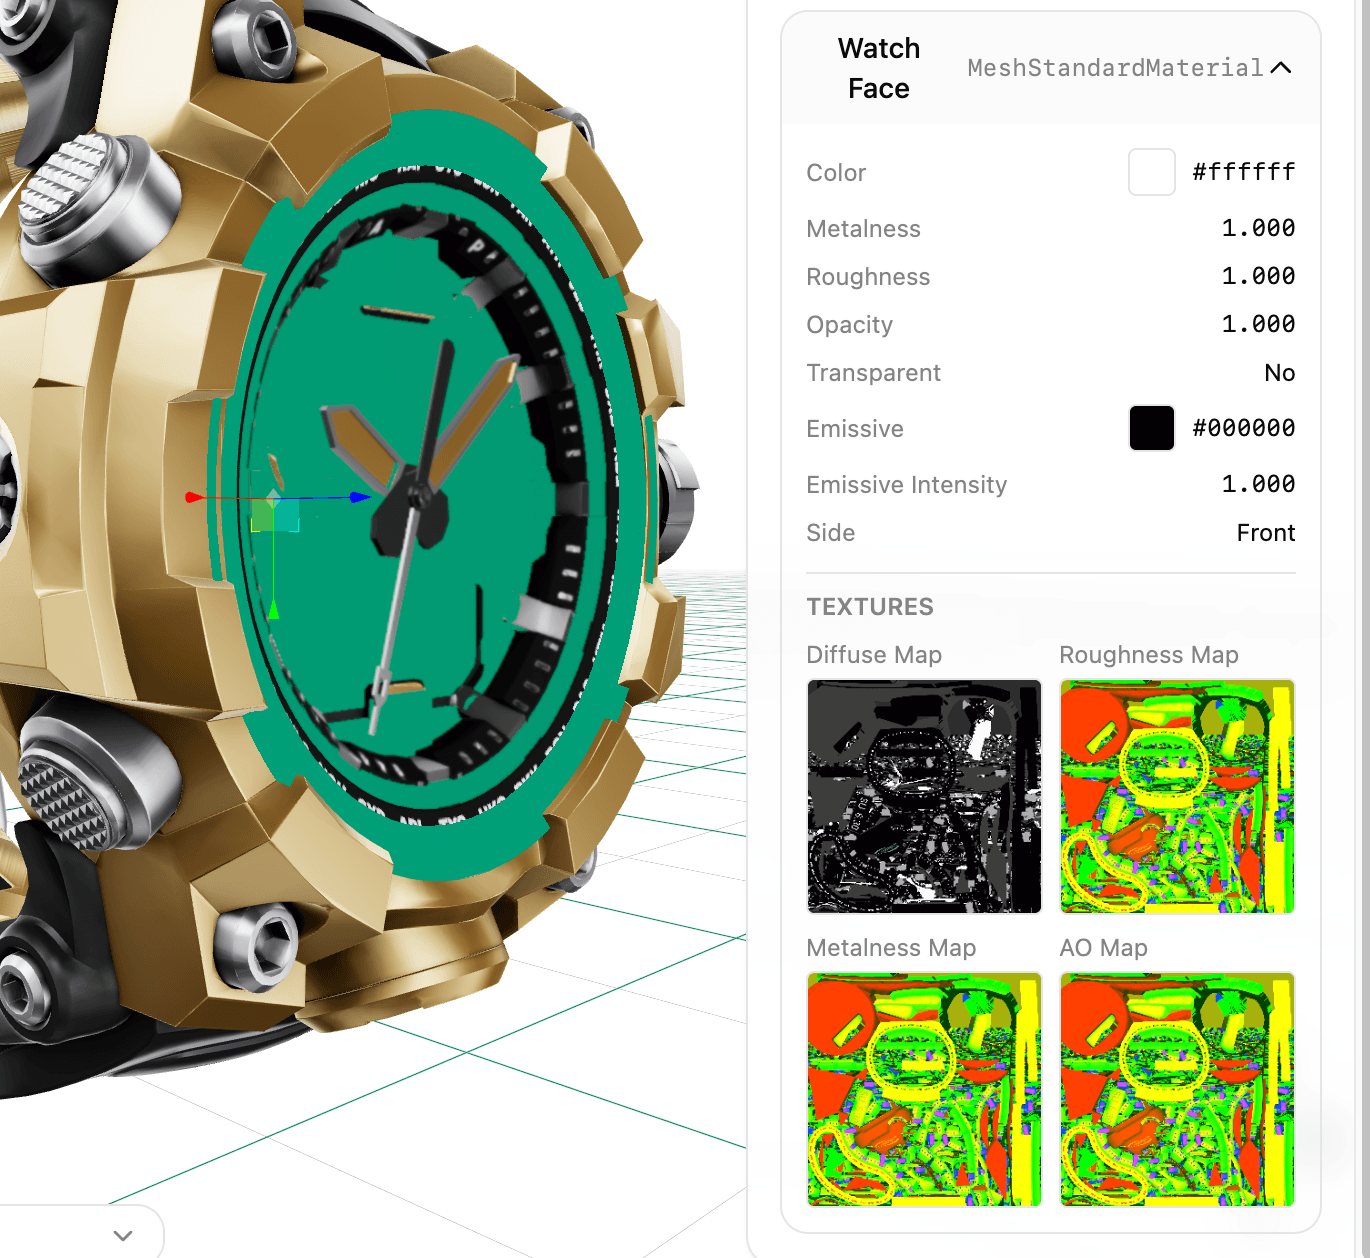This screenshot has width=1370, height=1258.
Task: Toggle the Transparent setting from No
Action: click(x=1279, y=373)
